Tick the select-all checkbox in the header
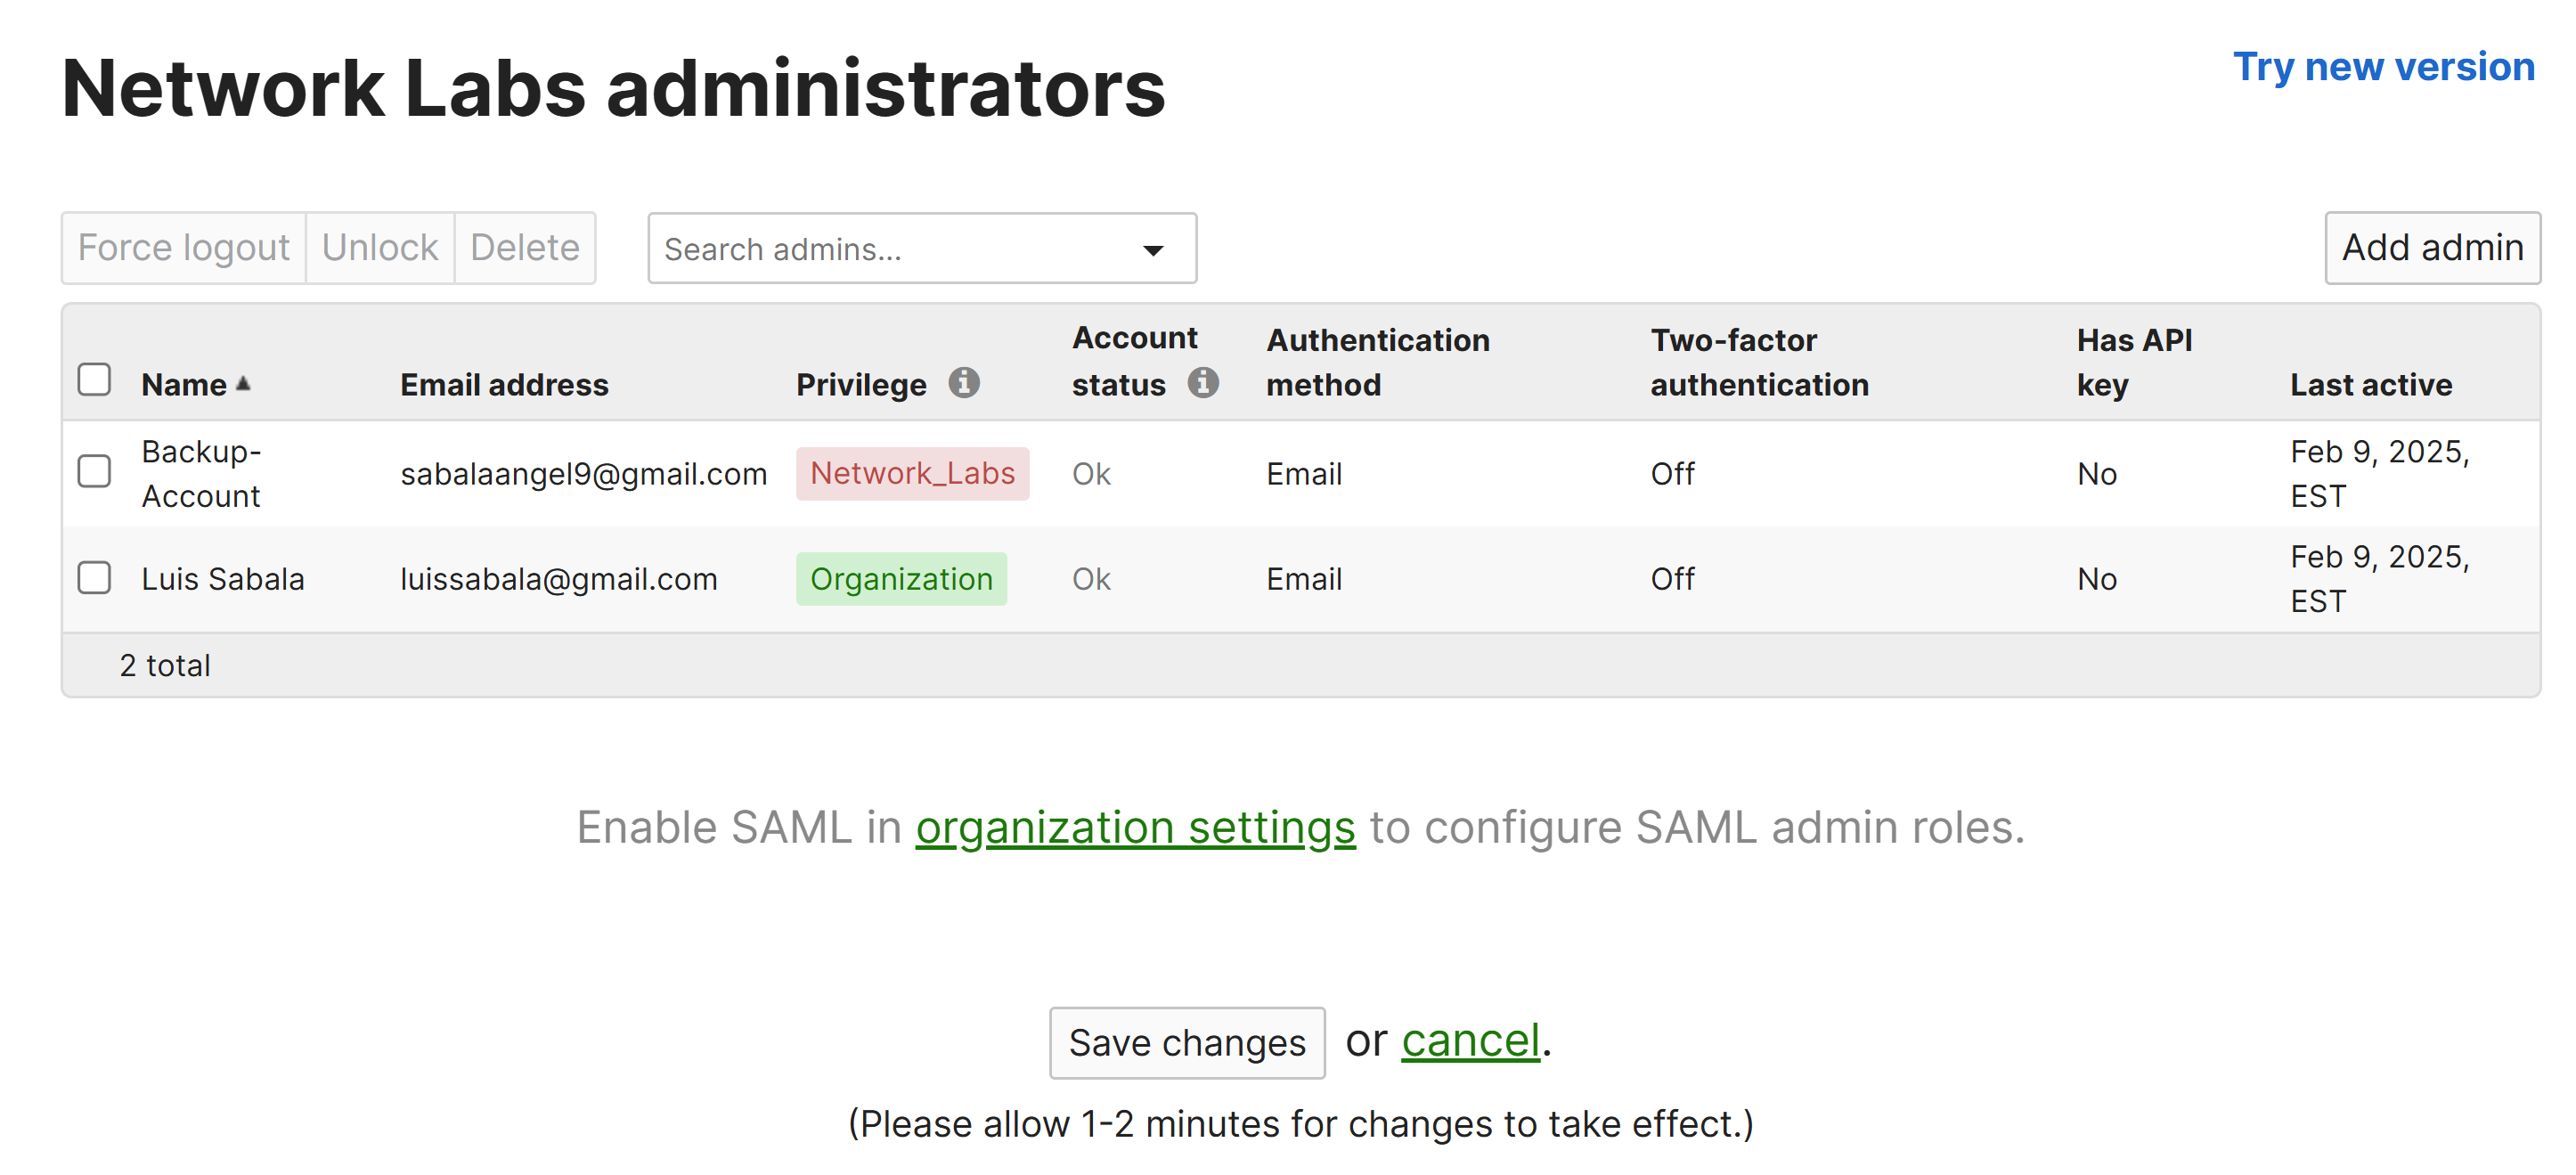 coord(94,380)
